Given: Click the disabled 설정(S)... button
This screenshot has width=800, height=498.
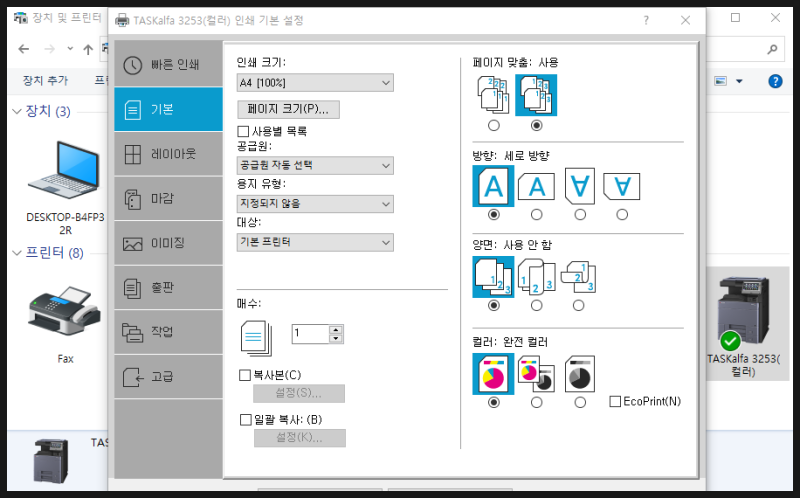Looking at the screenshot, I should click(299, 393).
